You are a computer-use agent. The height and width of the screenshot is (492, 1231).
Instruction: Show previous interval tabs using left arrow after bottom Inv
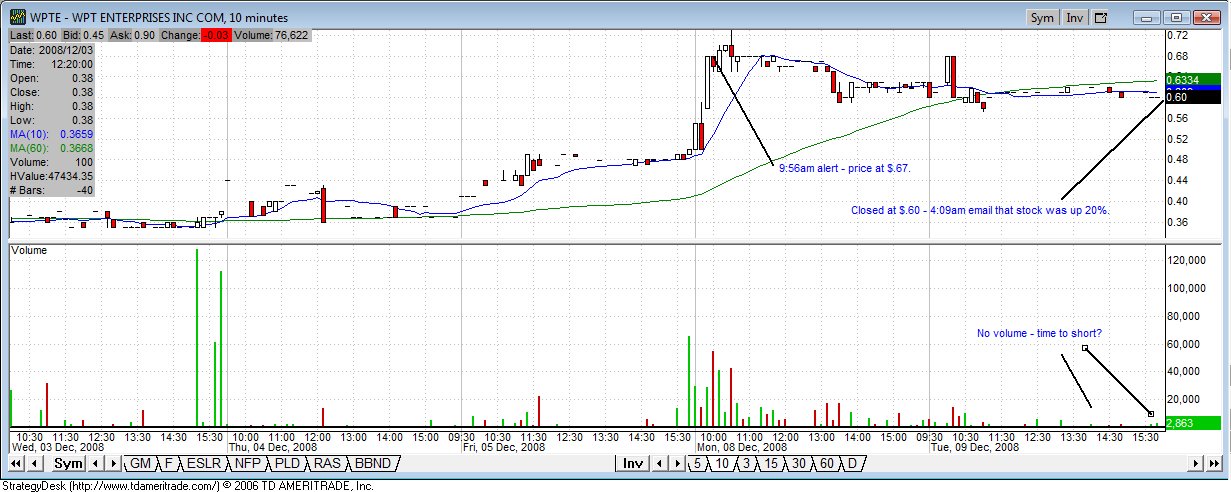point(659,464)
